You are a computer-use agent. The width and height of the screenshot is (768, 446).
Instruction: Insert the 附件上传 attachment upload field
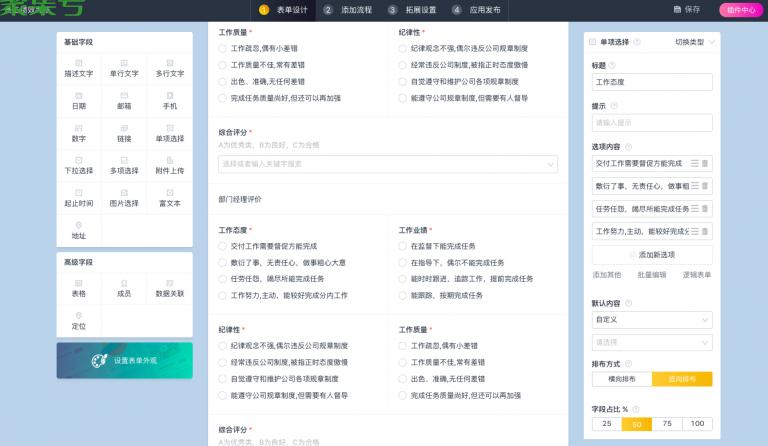tap(169, 165)
